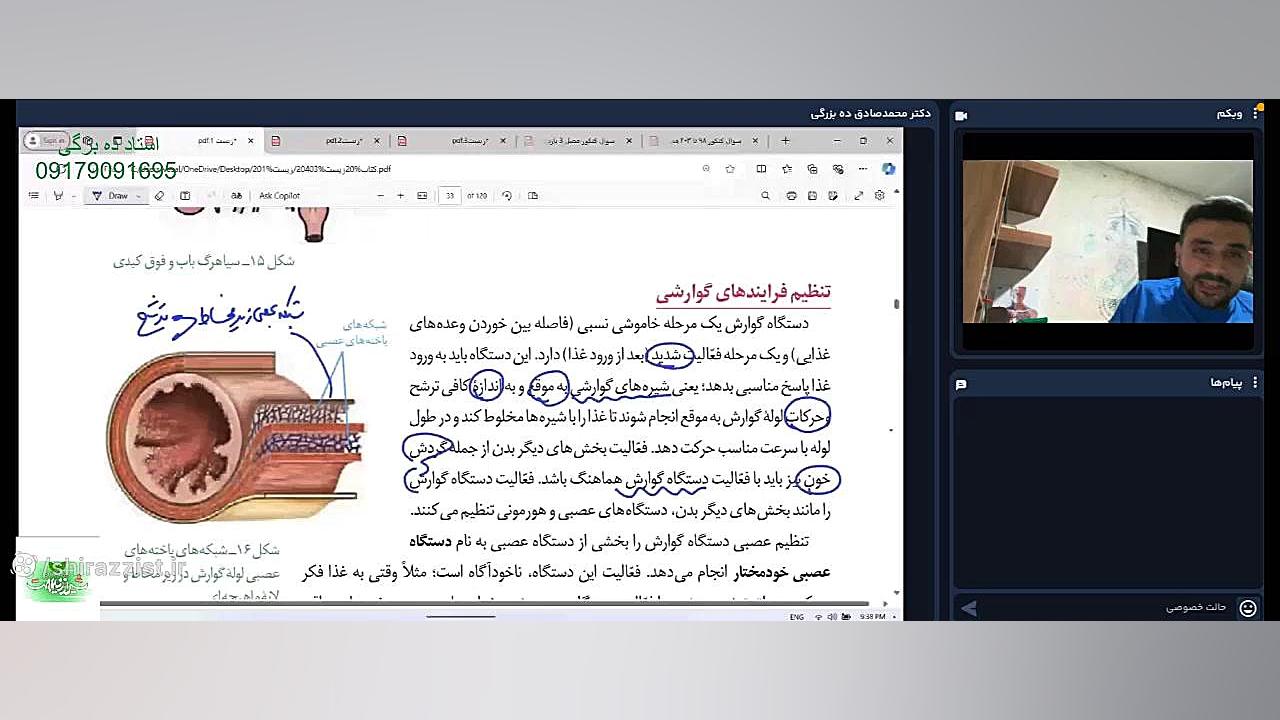Screen dimensions: 1280x720
Task: Click the webcam video of the presenter
Action: 1107,241
